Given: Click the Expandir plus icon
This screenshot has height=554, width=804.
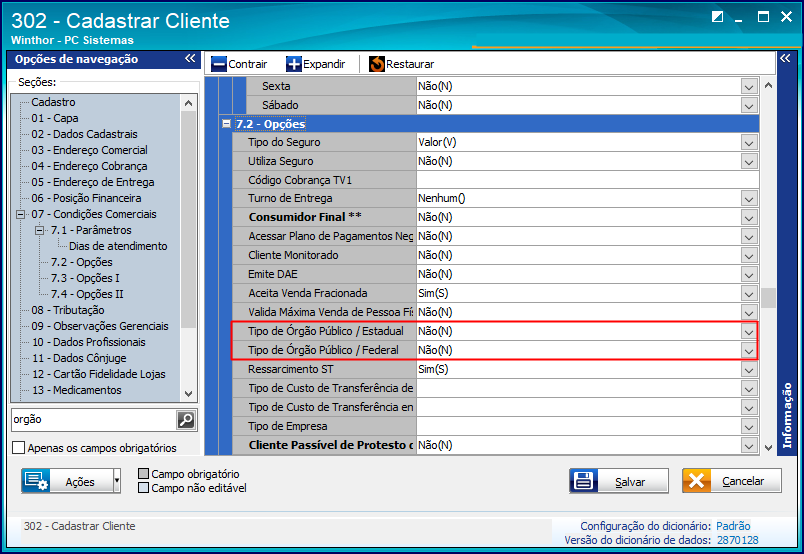Looking at the screenshot, I should pyautogui.click(x=294, y=64).
